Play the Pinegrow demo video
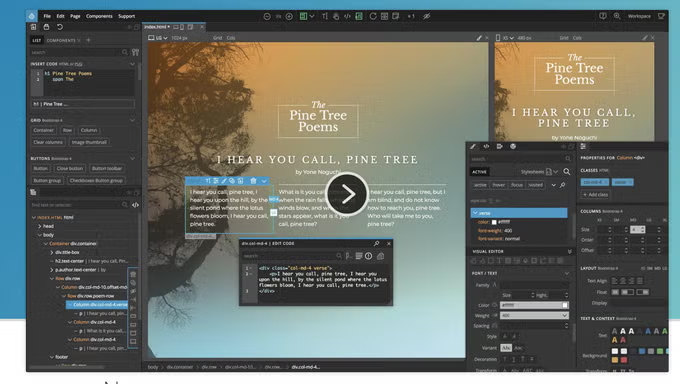This screenshot has height=384, width=680. pyautogui.click(x=347, y=194)
